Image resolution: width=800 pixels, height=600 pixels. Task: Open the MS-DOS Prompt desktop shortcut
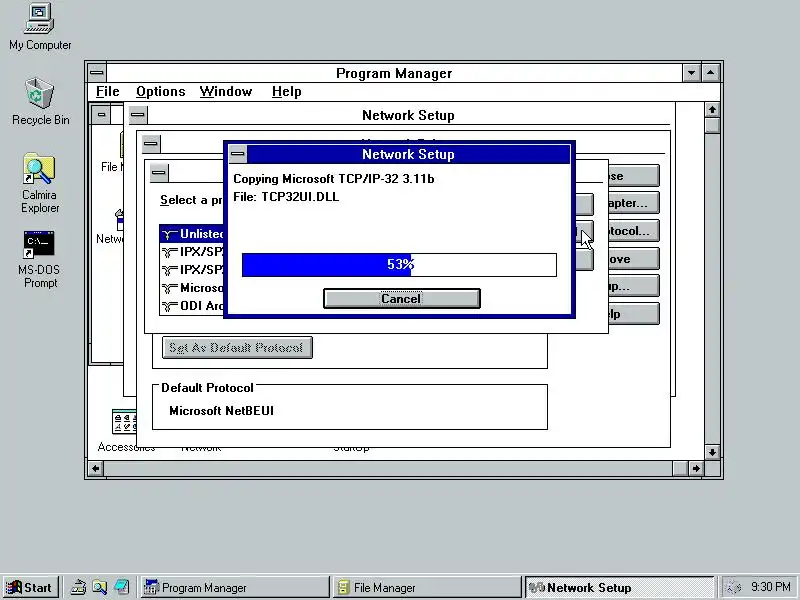click(39, 259)
